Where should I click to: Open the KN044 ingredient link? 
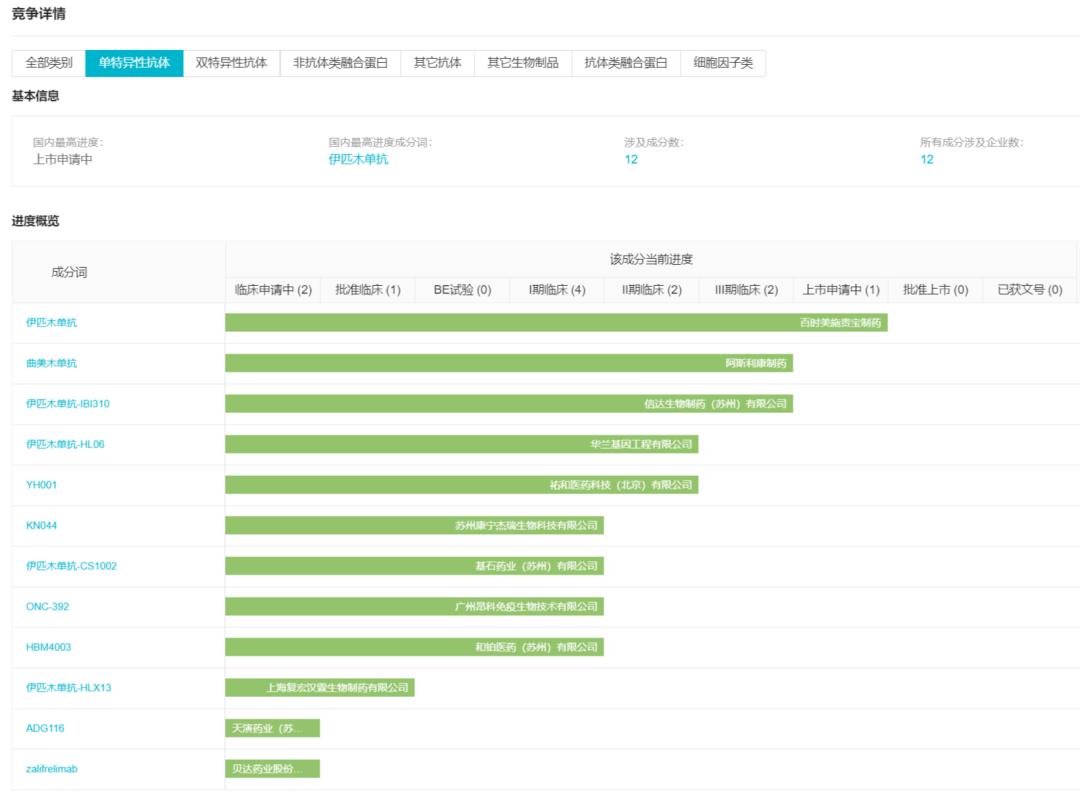(41, 526)
